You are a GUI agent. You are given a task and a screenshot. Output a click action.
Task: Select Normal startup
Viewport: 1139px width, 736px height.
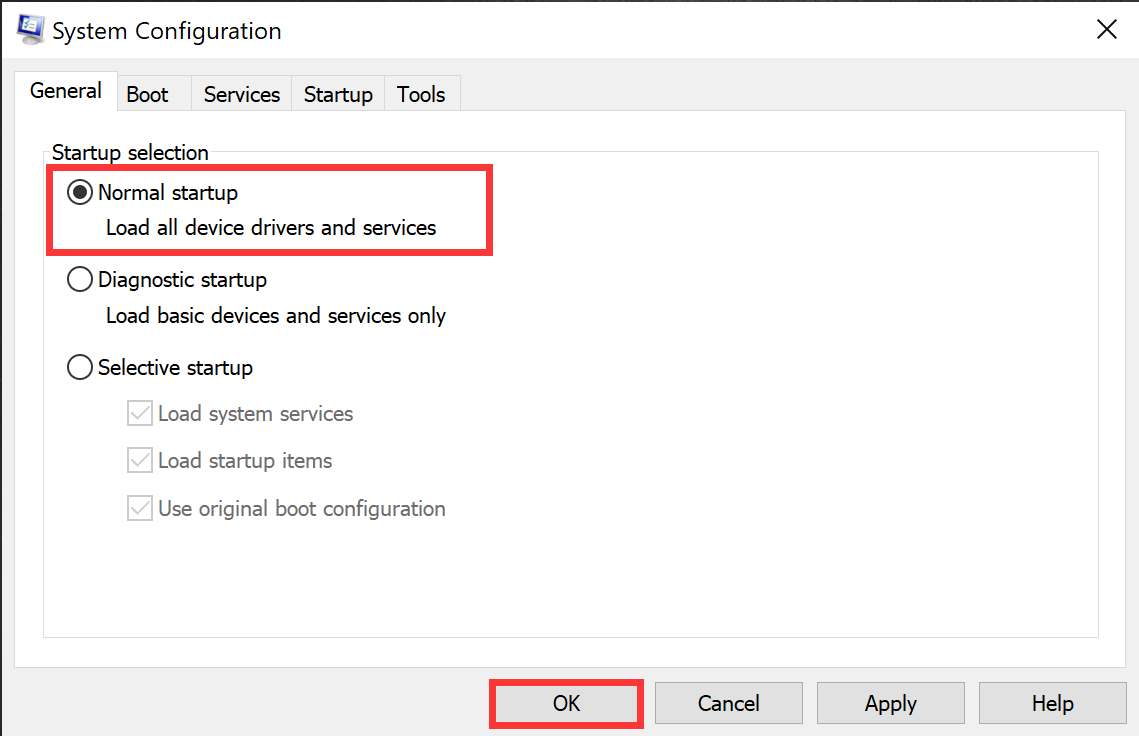pyautogui.click(x=80, y=192)
